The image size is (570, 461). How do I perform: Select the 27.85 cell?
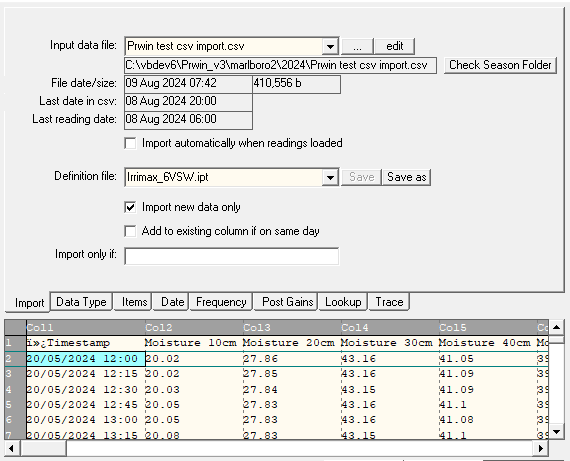292,374
